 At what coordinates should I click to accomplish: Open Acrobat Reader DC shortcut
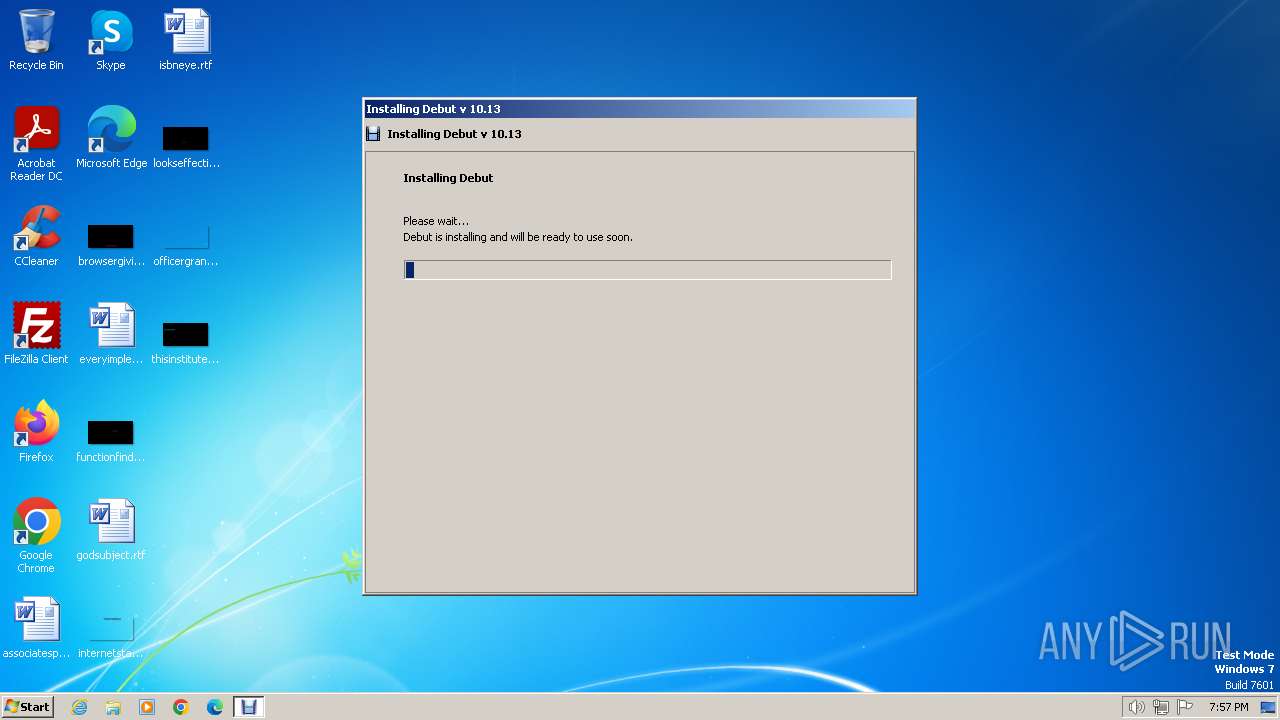point(36,144)
